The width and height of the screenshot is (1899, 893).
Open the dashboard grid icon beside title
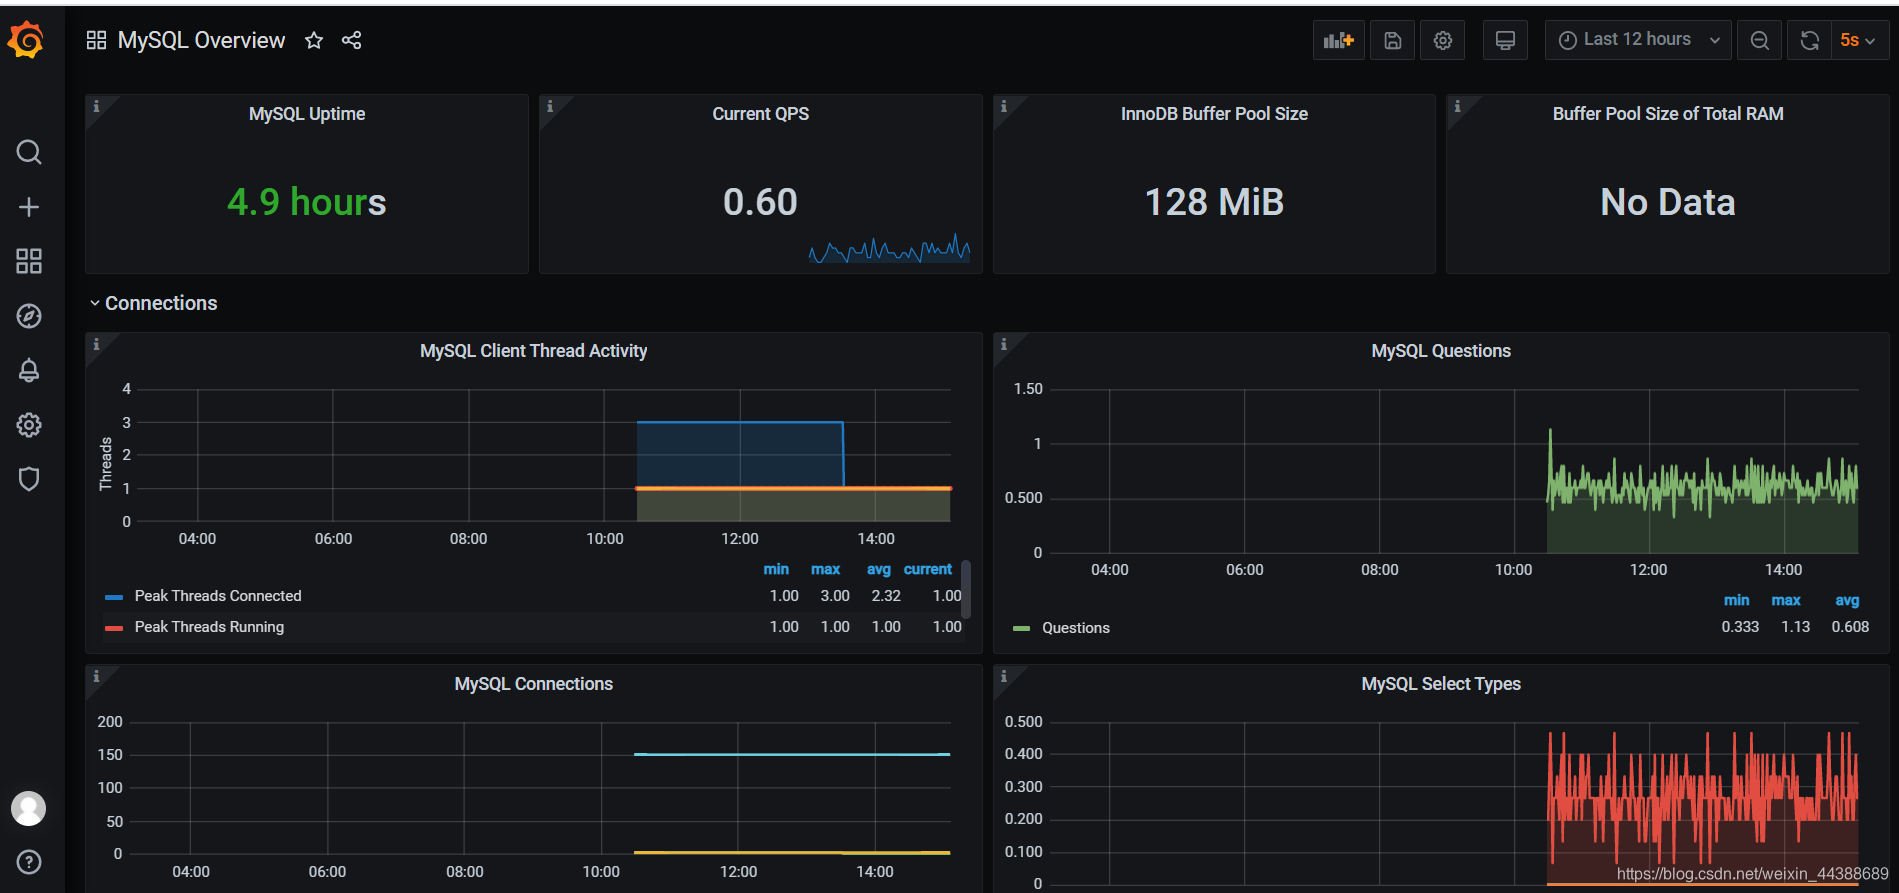tap(96, 40)
